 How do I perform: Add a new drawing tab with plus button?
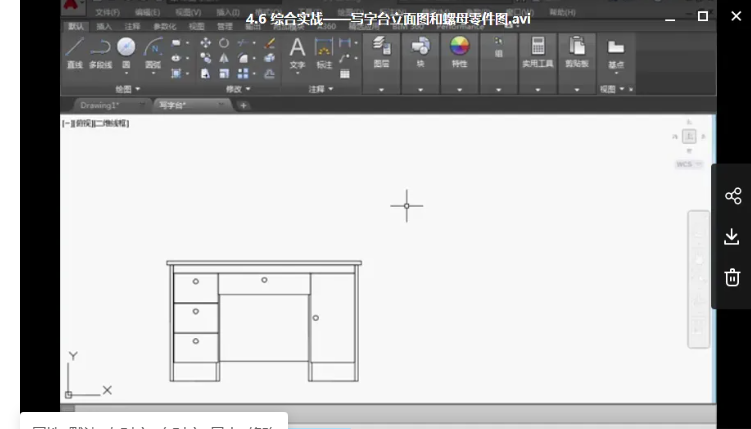tap(243, 105)
